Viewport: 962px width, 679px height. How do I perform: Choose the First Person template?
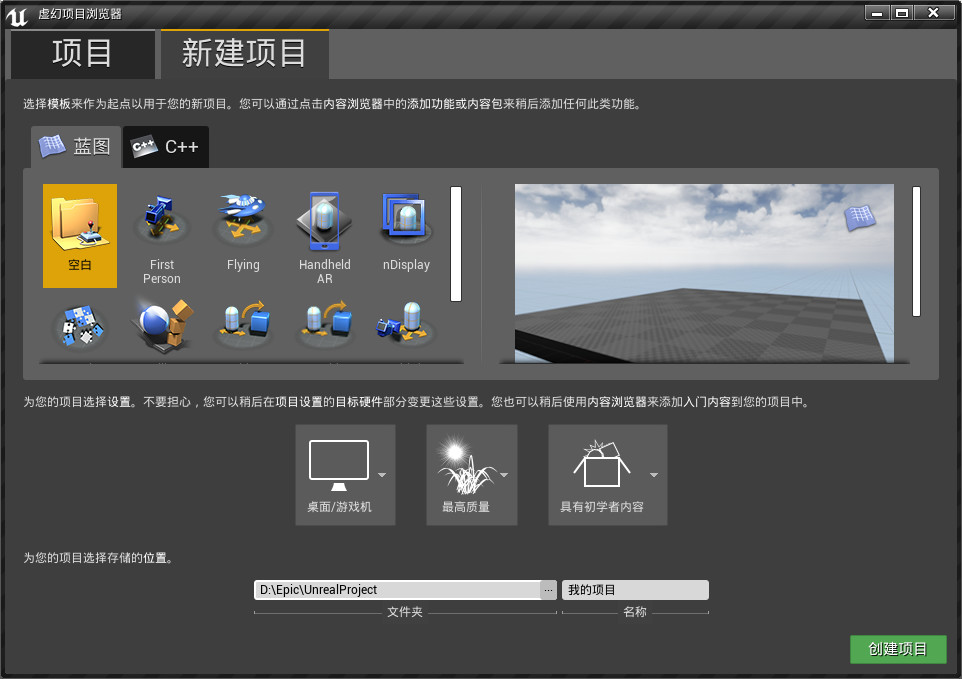coord(161,236)
